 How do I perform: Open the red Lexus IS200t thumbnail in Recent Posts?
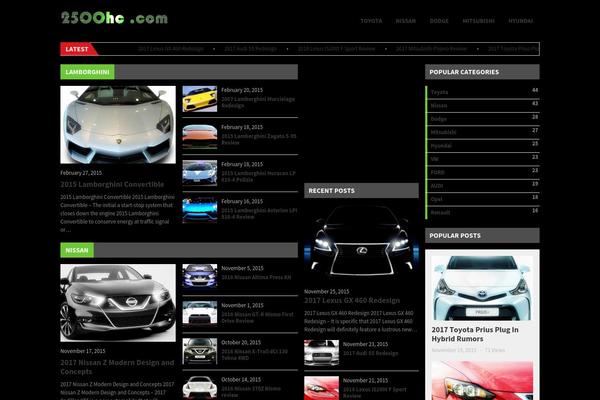click(321, 388)
